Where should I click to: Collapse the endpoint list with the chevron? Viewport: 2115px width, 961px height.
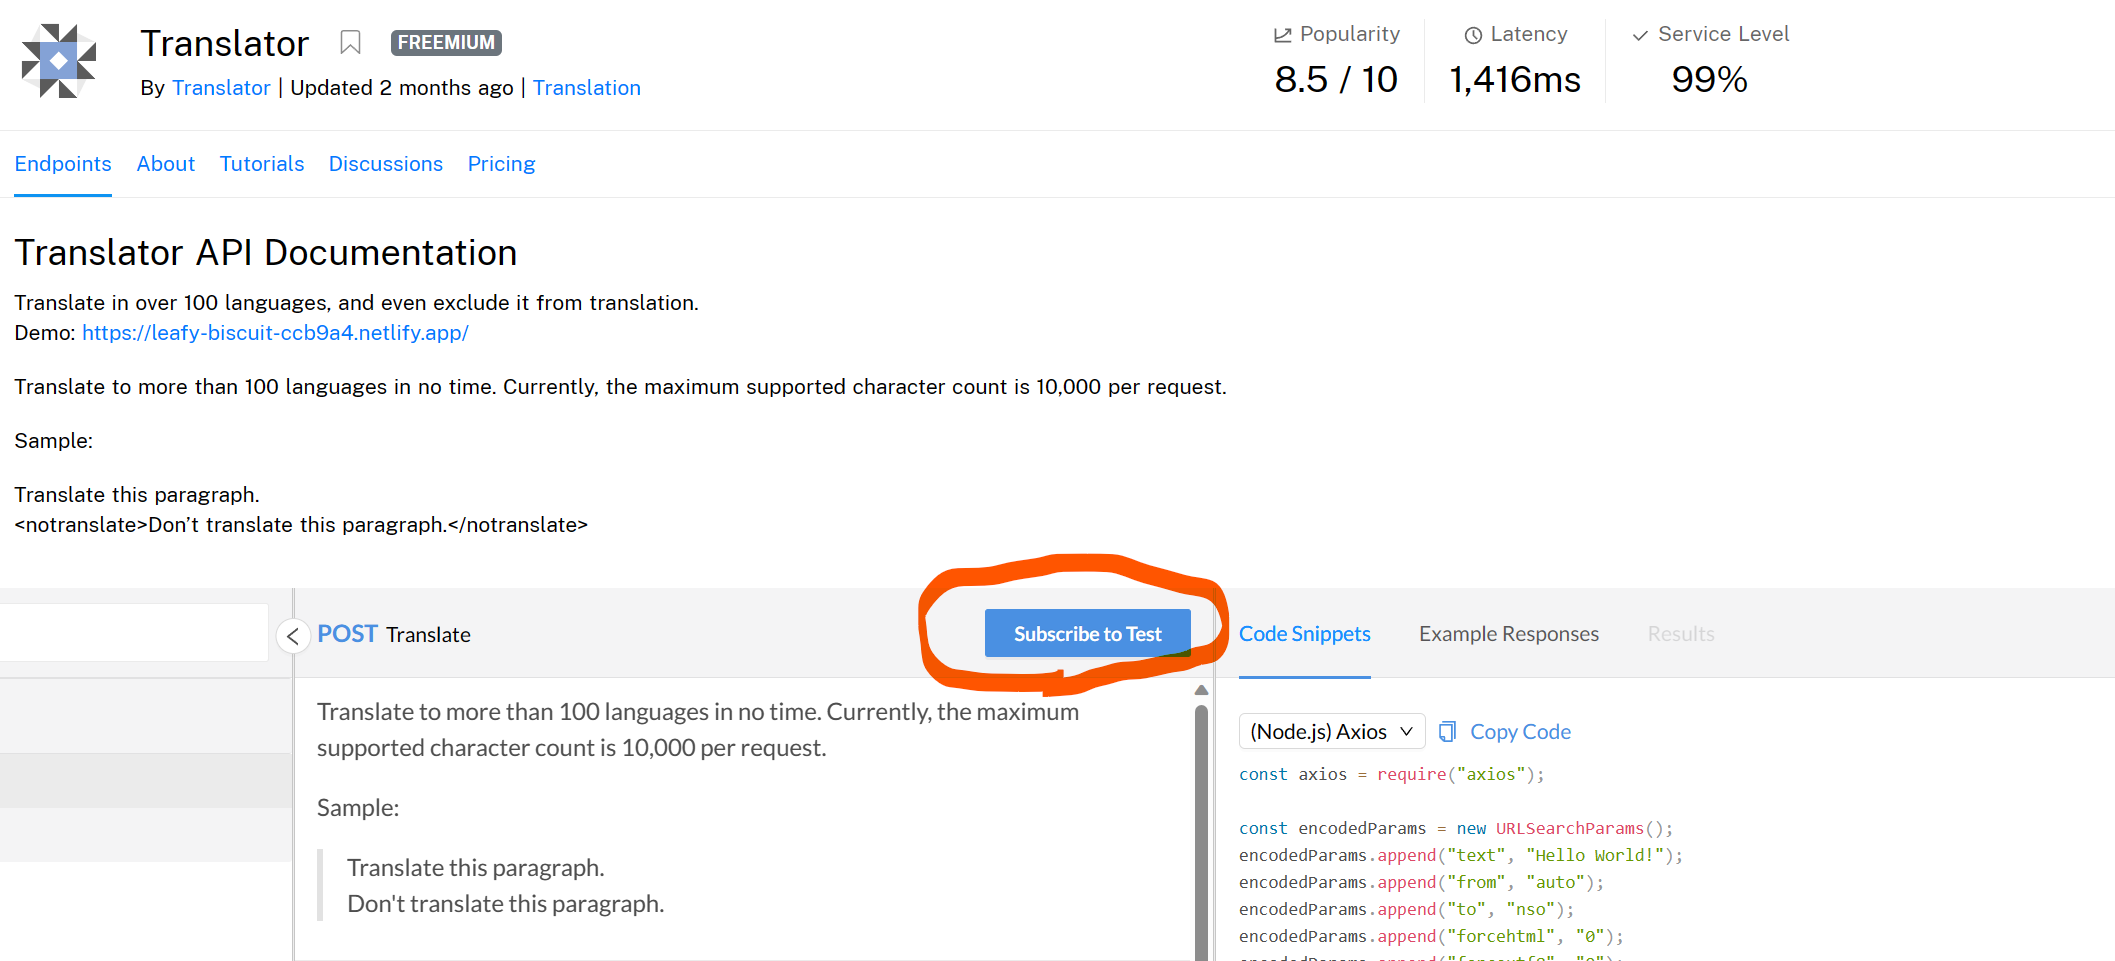[293, 636]
